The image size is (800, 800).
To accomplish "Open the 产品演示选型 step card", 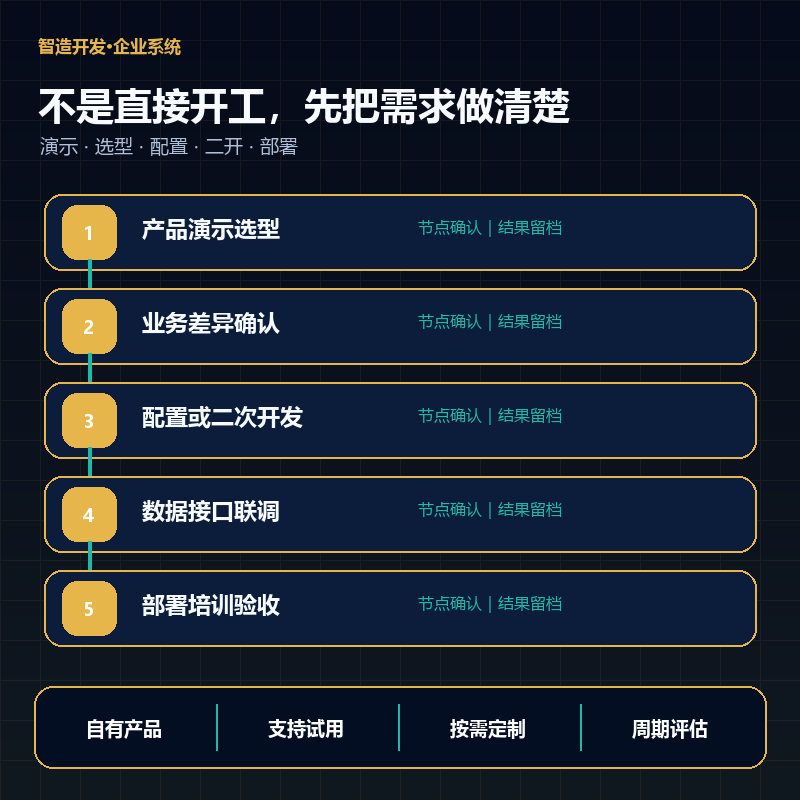I will pos(400,233).
